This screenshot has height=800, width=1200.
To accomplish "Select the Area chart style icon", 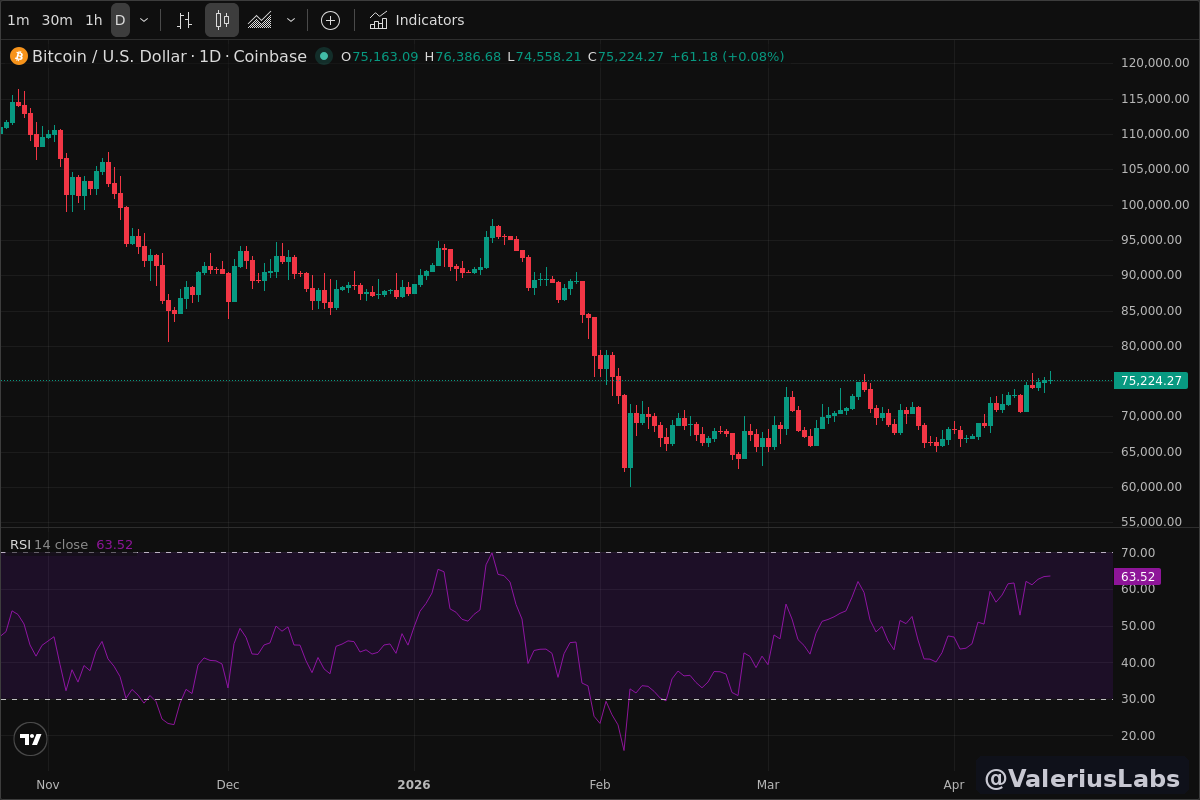I will (x=260, y=20).
